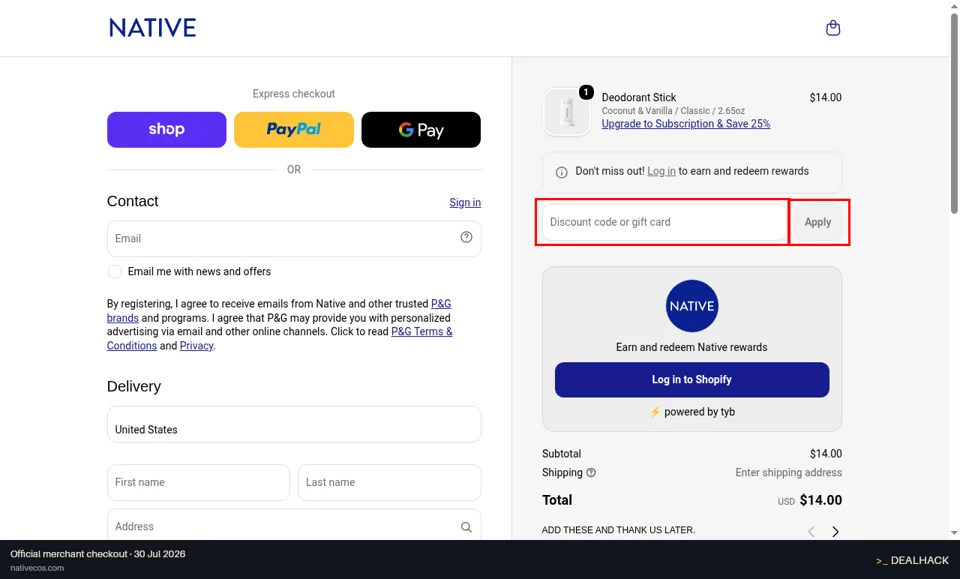Click Log in link for rewards
This screenshot has height=579, width=960.
point(661,171)
